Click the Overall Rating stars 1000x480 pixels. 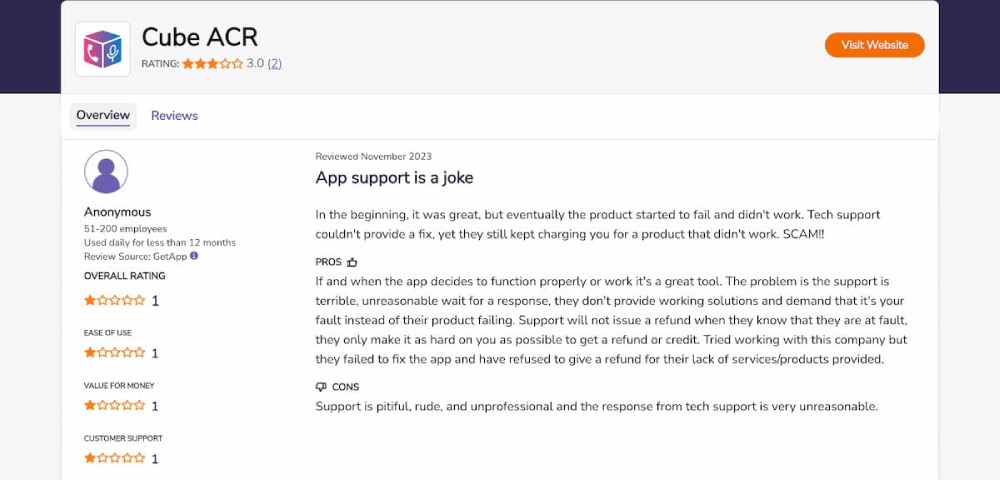(x=115, y=300)
